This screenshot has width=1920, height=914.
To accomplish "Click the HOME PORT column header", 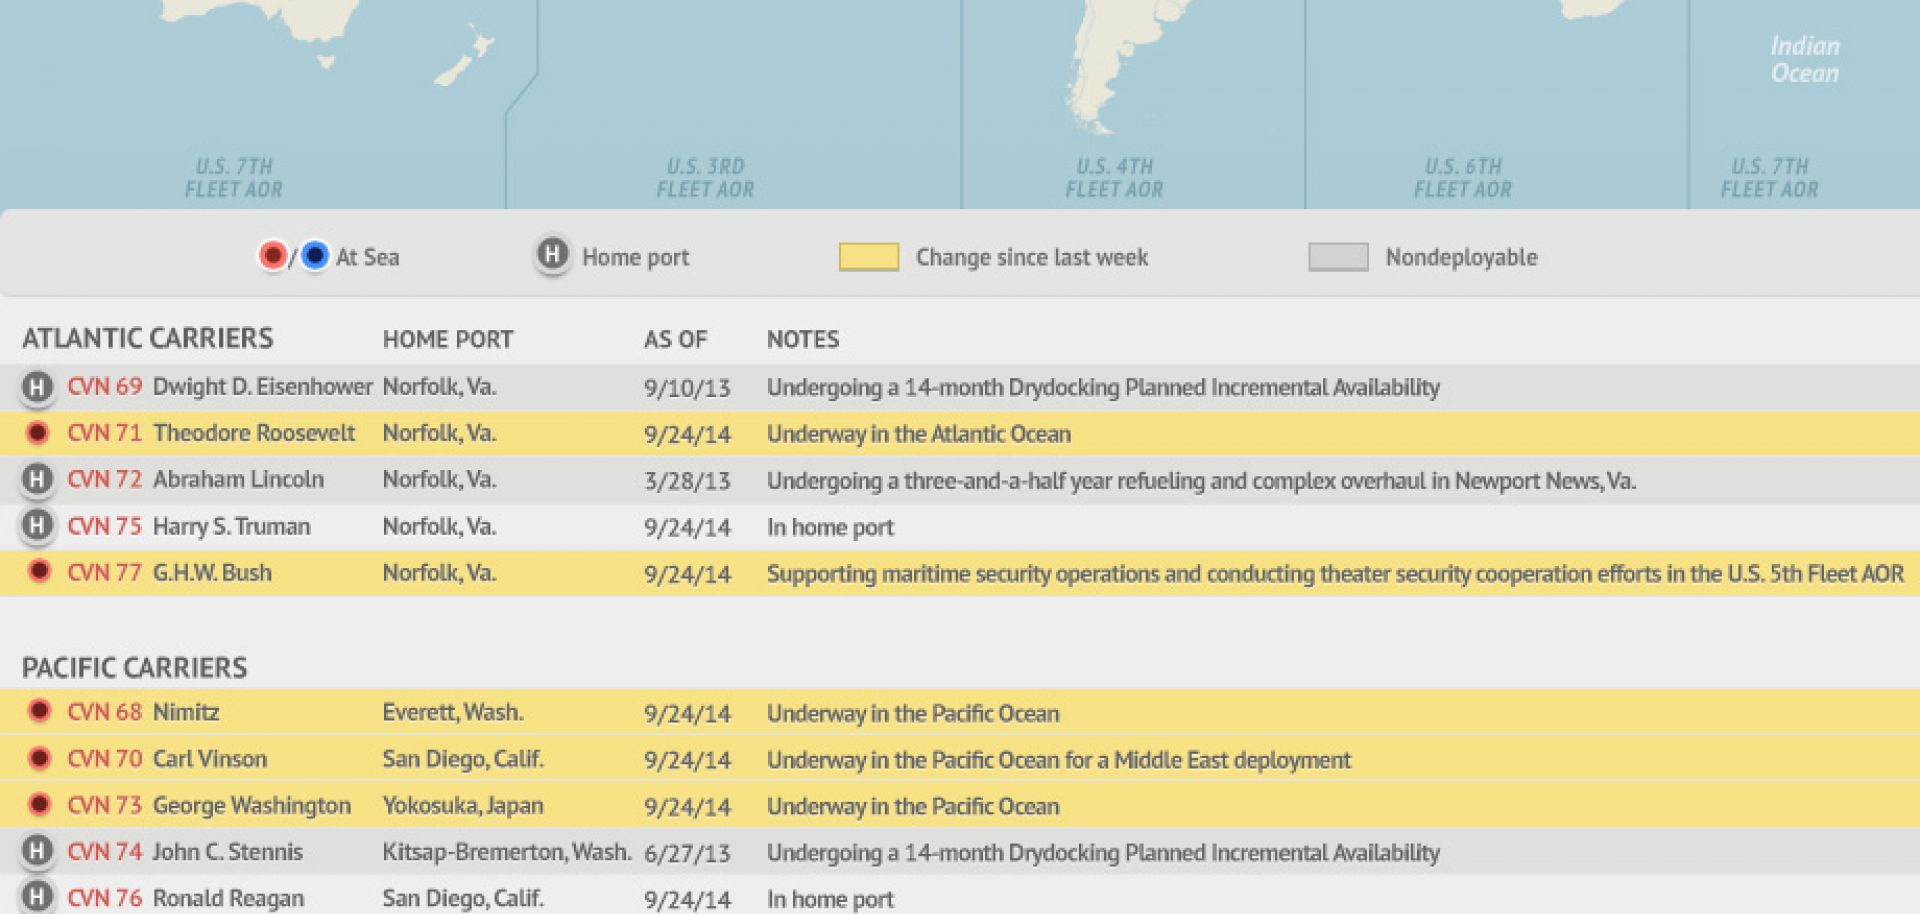I will pyautogui.click(x=448, y=339).
